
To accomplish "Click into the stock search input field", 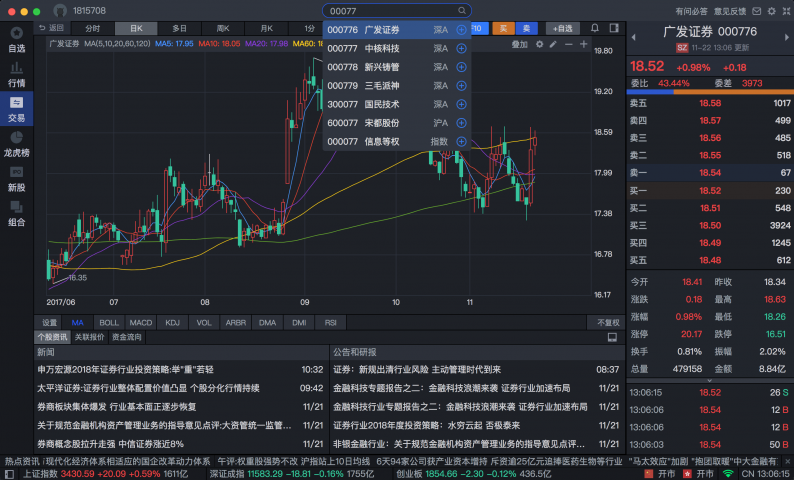I will click(x=390, y=10).
